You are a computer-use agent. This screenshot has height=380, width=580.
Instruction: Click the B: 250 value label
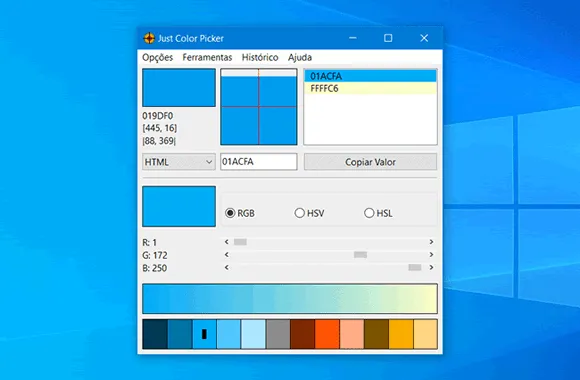coord(155,268)
